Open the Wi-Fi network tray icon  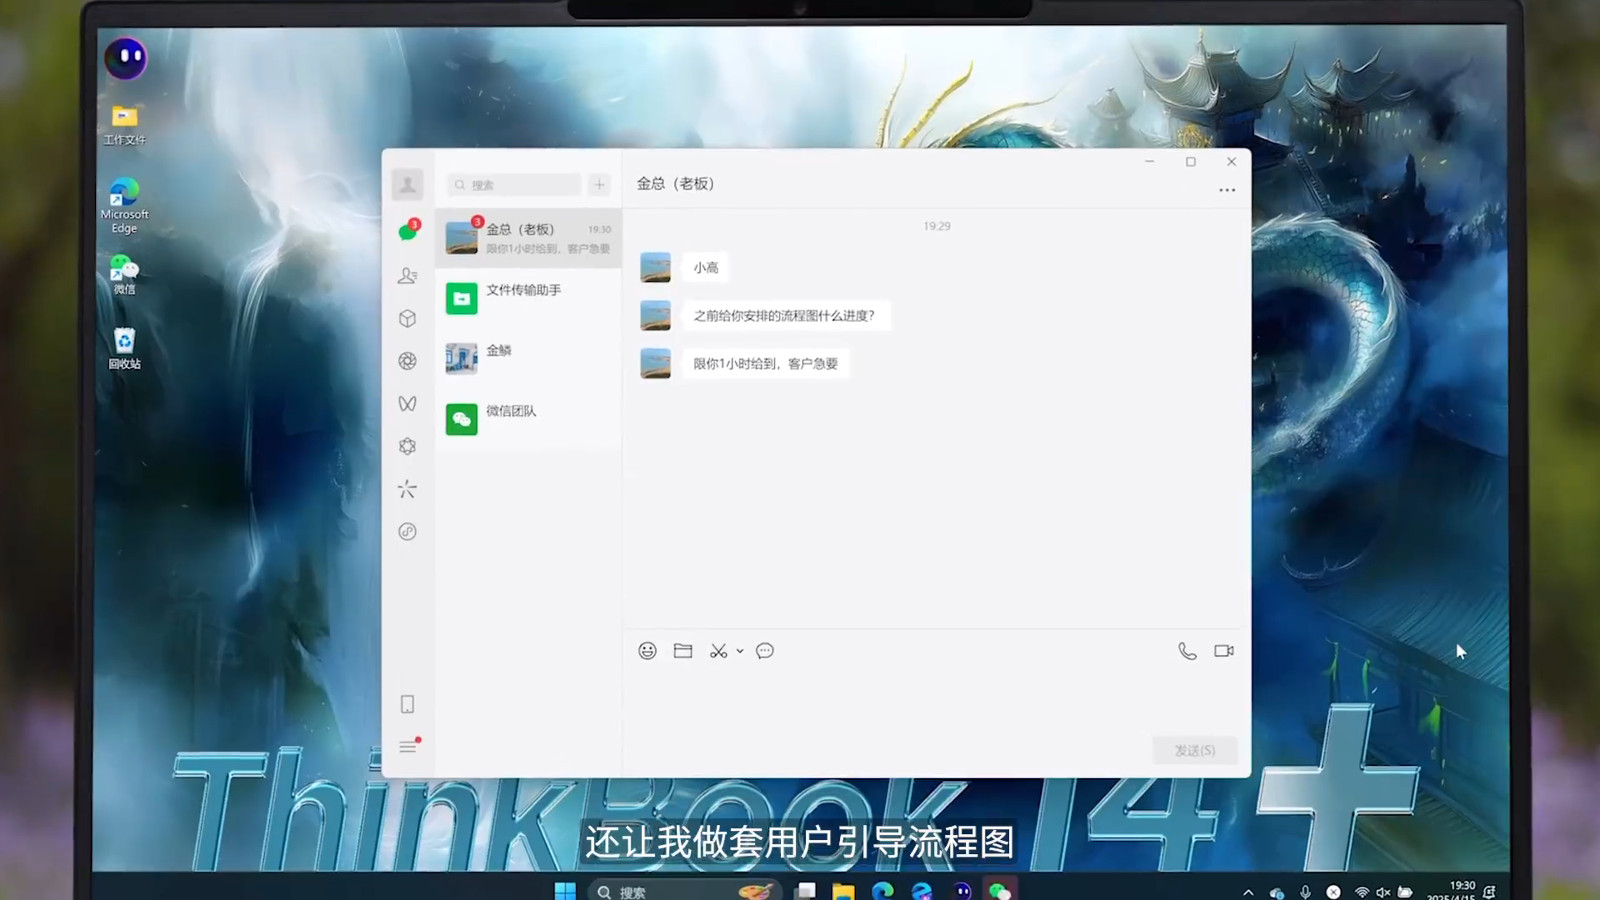1361,892
